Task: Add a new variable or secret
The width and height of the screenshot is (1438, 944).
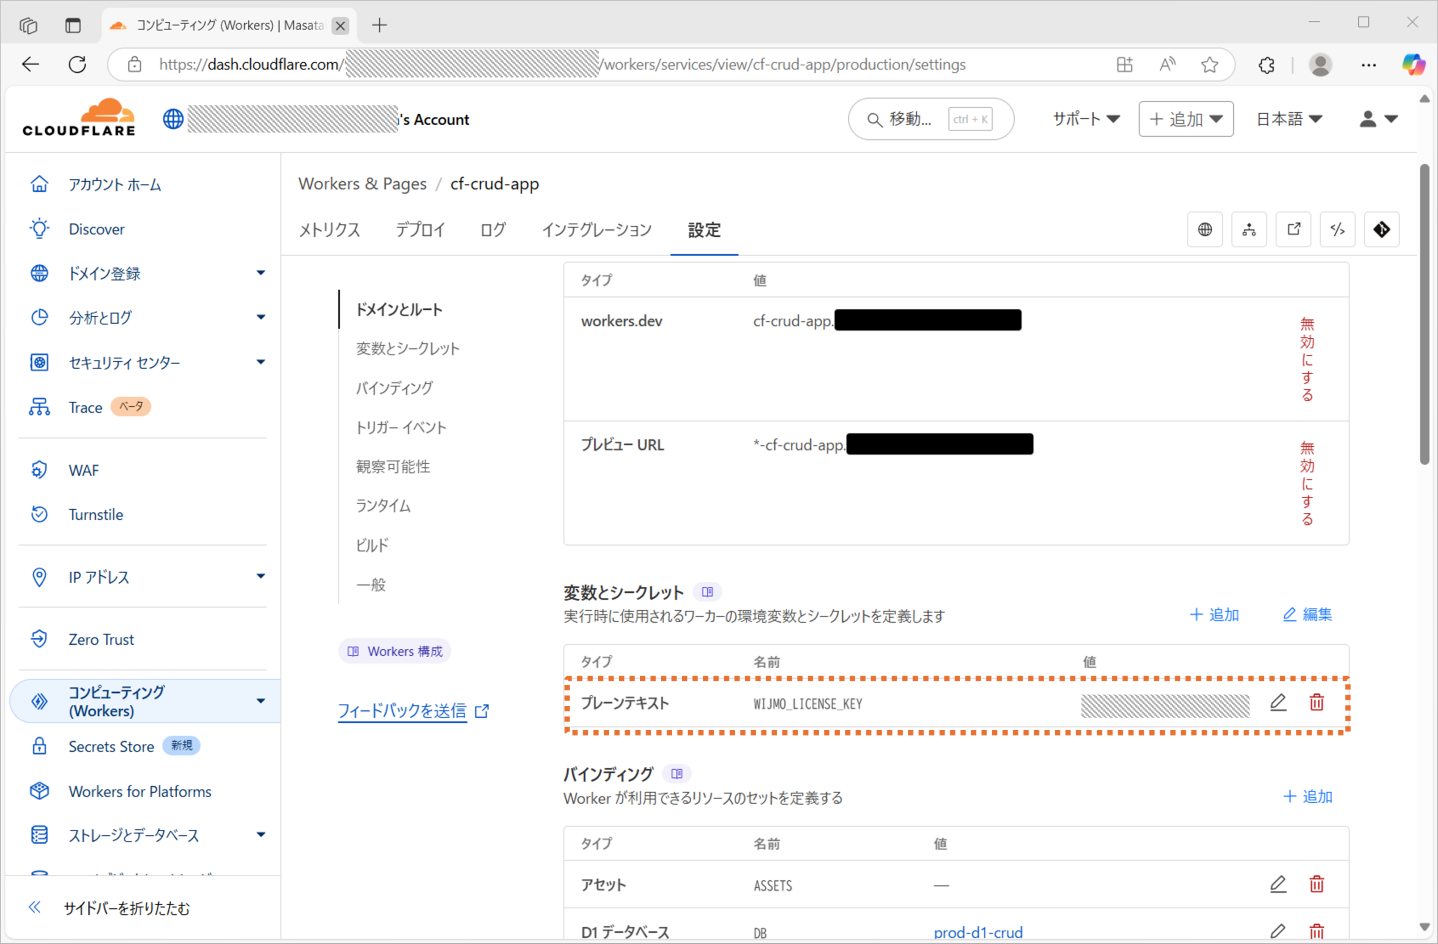Action: pyautogui.click(x=1214, y=615)
